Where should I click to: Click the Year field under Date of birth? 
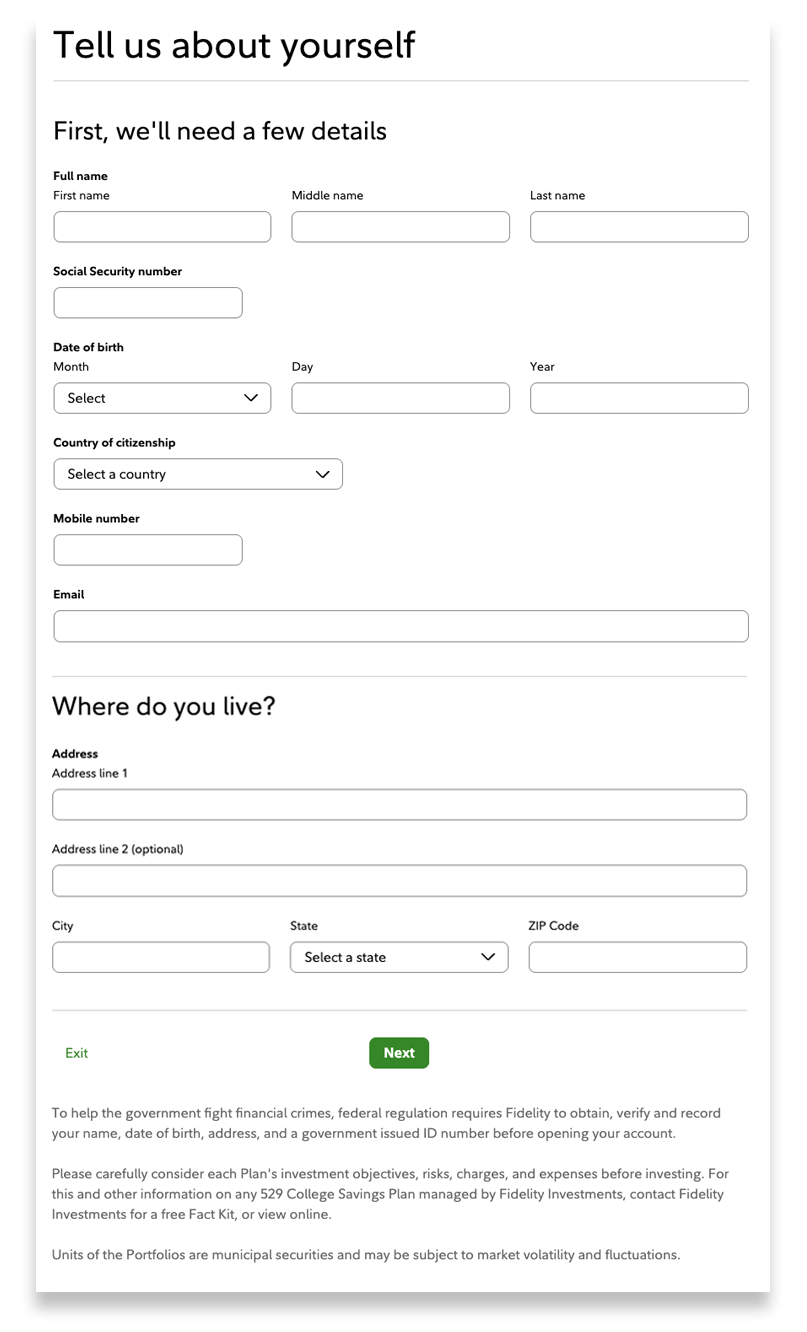pyautogui.click(x=638, y=398)
